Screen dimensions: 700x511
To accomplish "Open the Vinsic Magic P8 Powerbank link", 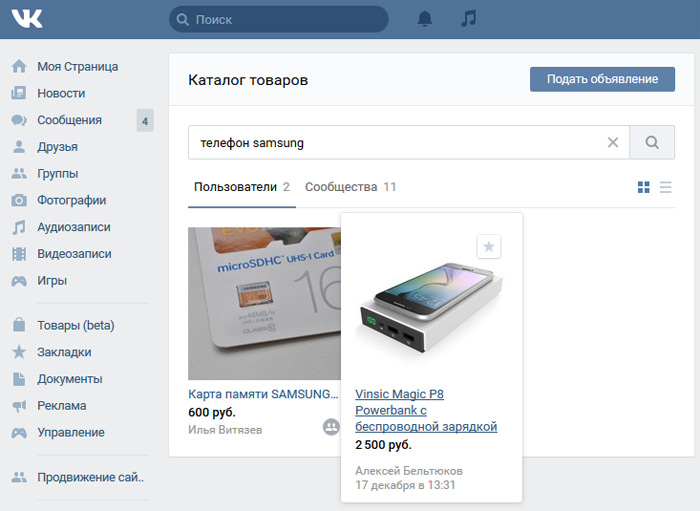I will [426, 410].
